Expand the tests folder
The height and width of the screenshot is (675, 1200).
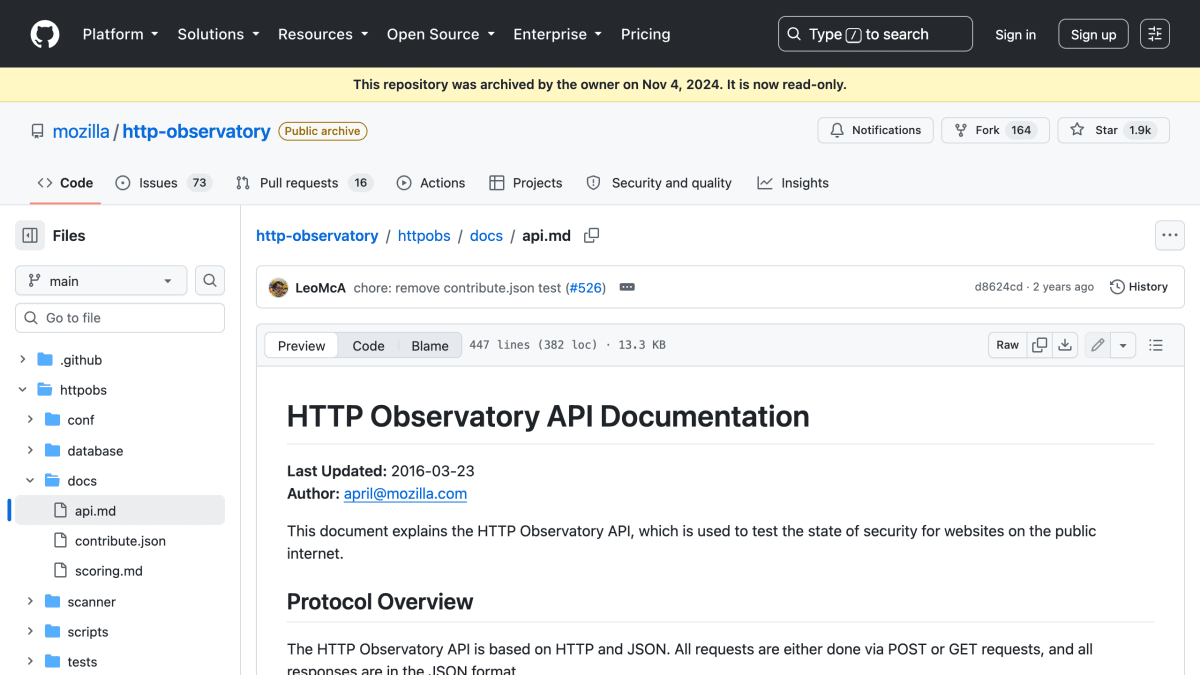(x=30, y=662)
